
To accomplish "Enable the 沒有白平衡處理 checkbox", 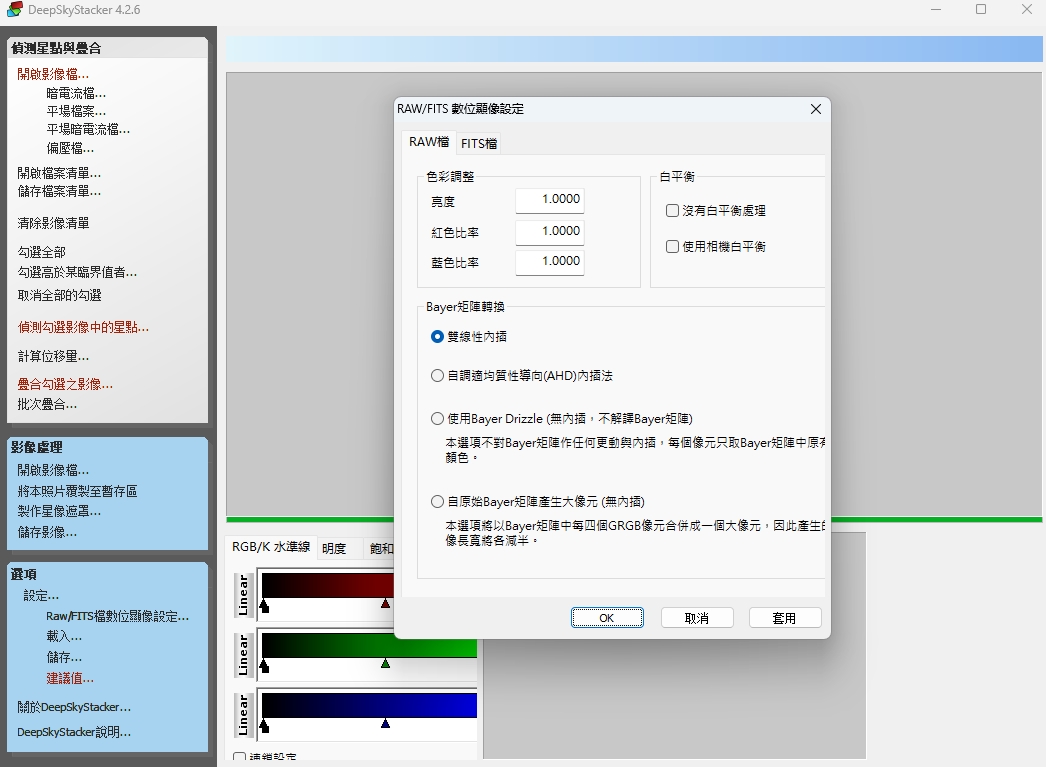I will pos(672,211).
